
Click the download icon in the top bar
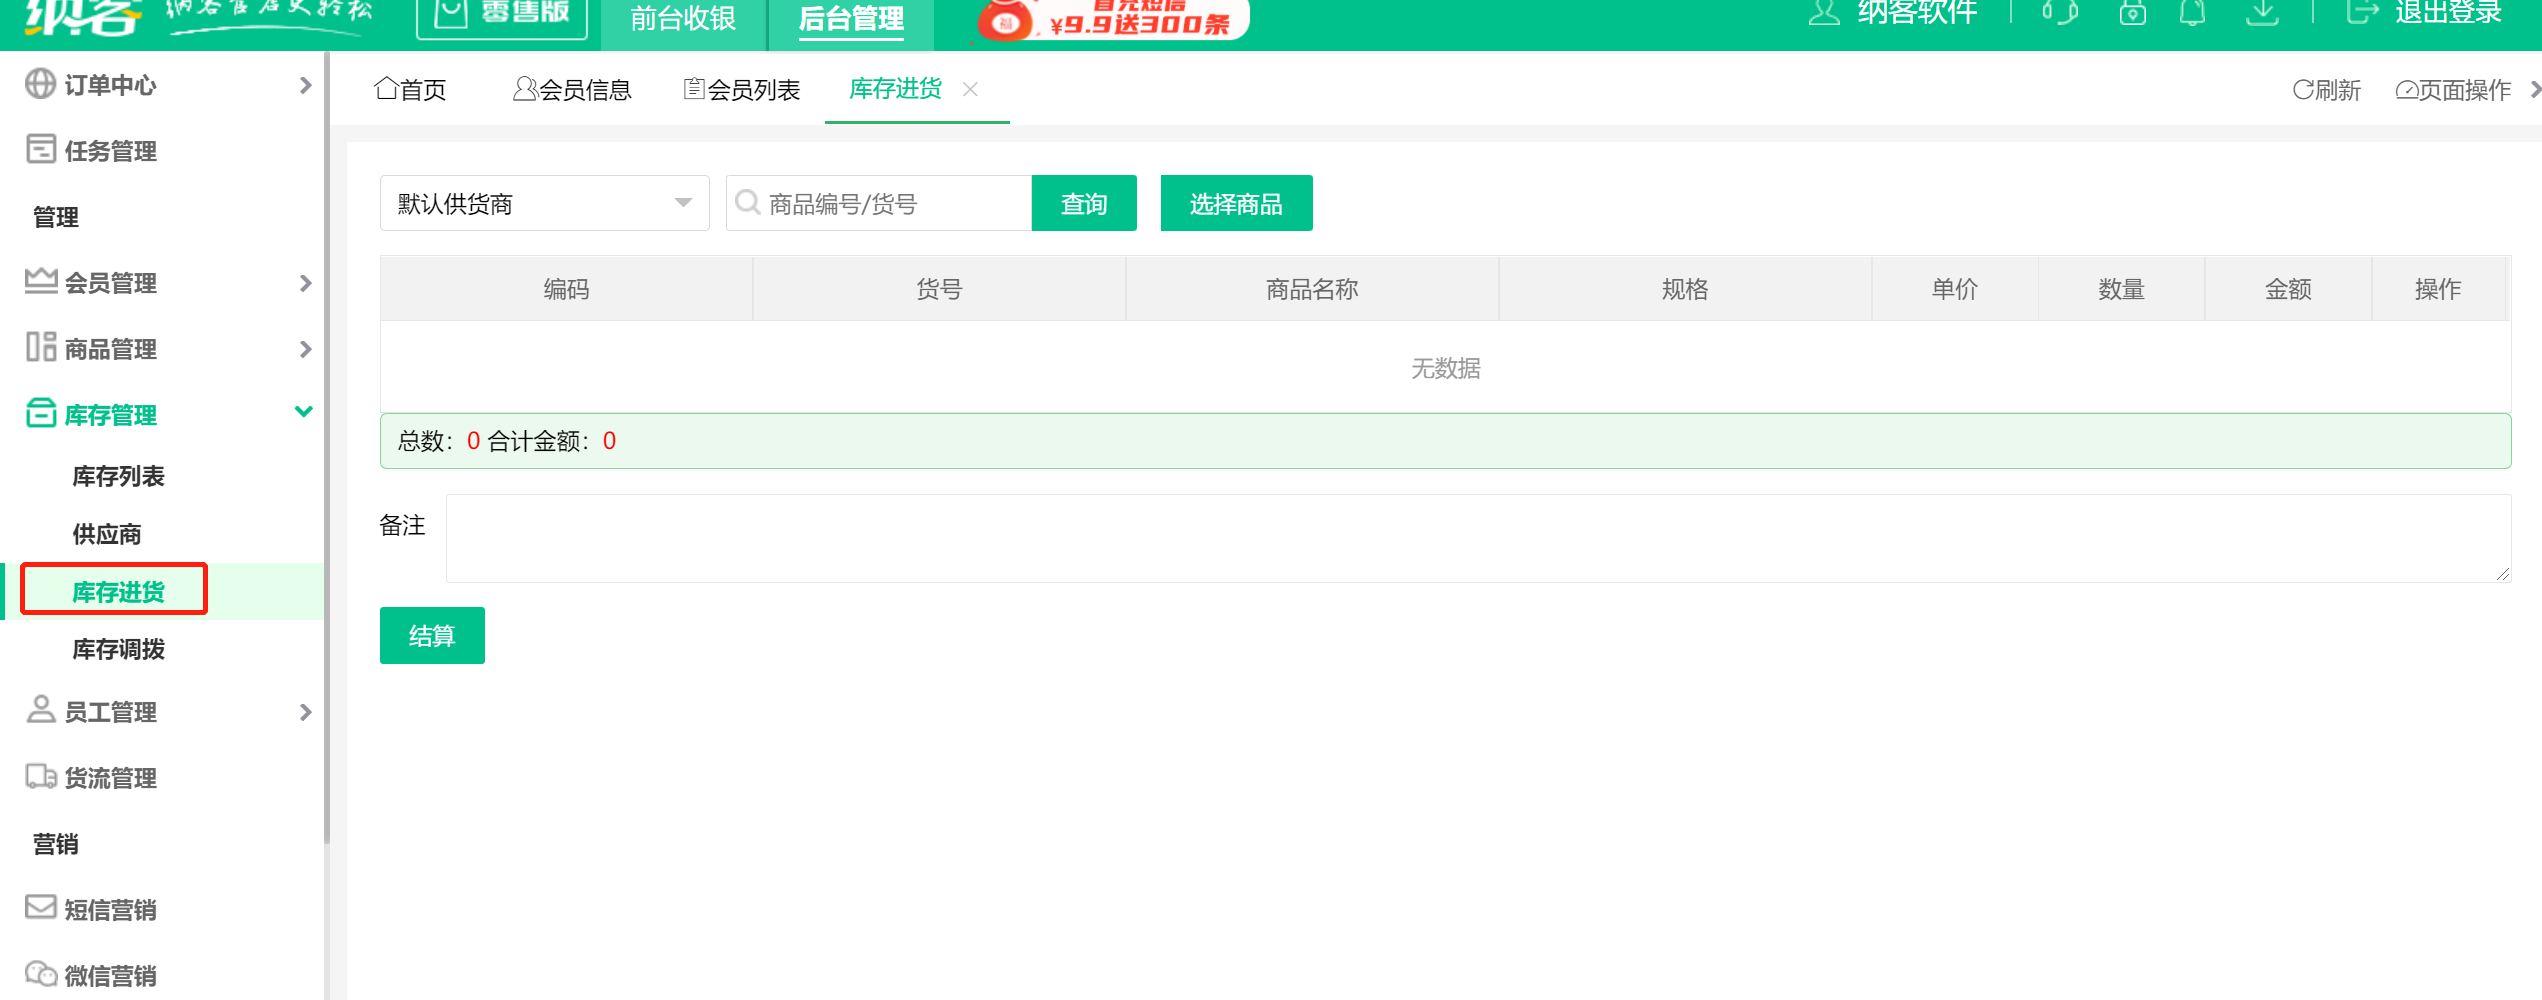pyautogui.click(x=2262, y=14)
